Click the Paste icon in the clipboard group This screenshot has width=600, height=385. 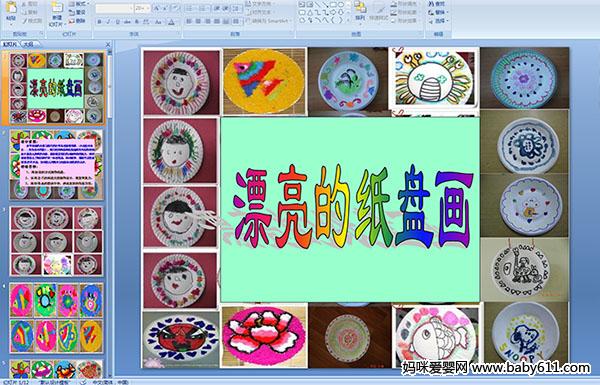11,8
